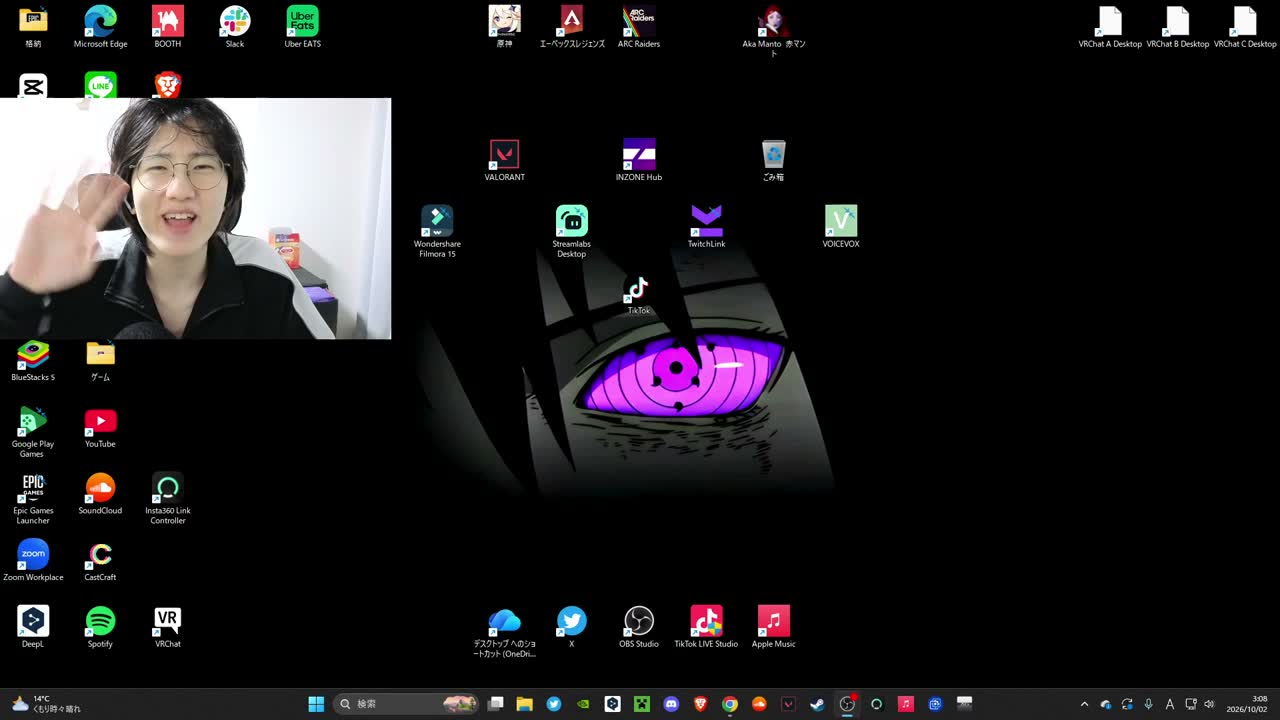This screenshot has height=720, width=1280.
Task: Open the TwitchLink desktop shortcut
Action: (x=706, y=226)
